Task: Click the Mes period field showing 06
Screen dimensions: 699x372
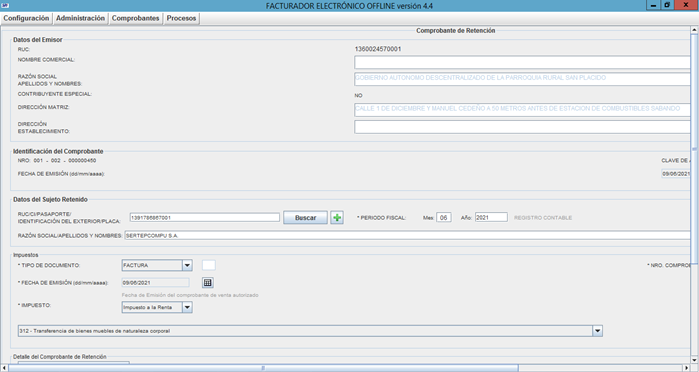Action: 444,217
